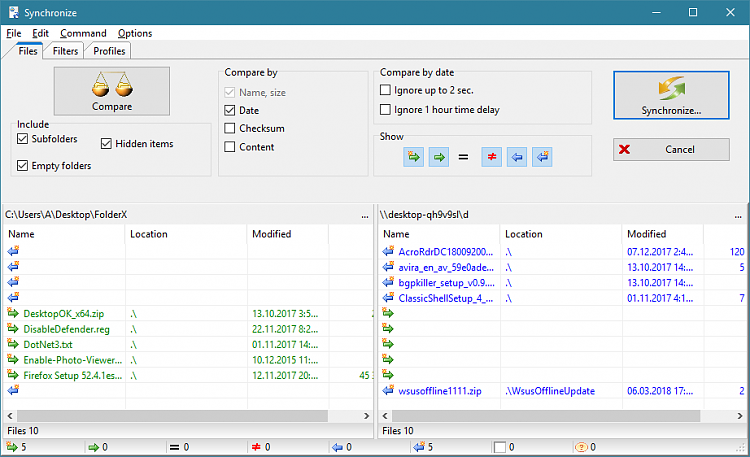The height and width of the screenshot is (457, 750).
Task: Toggle the equal files filter in Show
Action: tap(465, 156)
